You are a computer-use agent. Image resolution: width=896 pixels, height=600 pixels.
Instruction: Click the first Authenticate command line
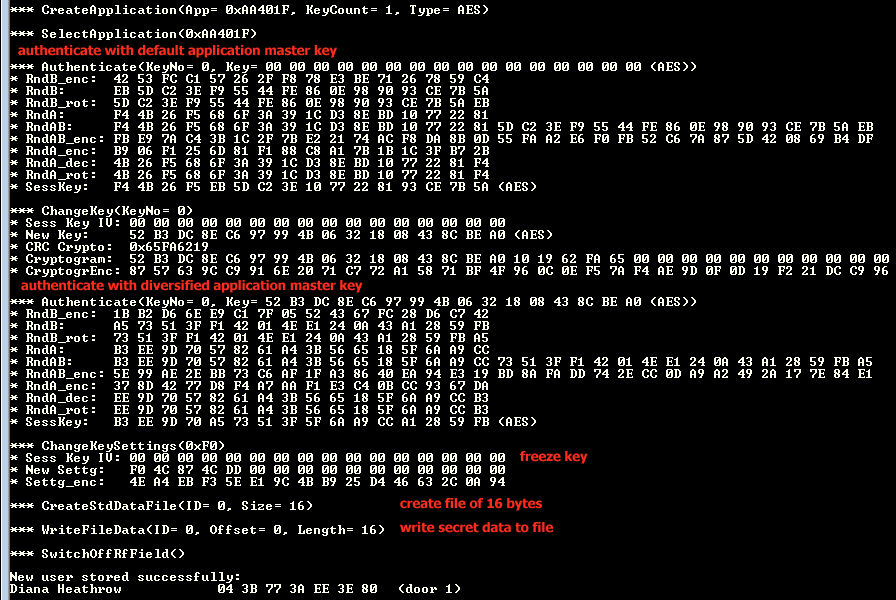pos(354,67)
